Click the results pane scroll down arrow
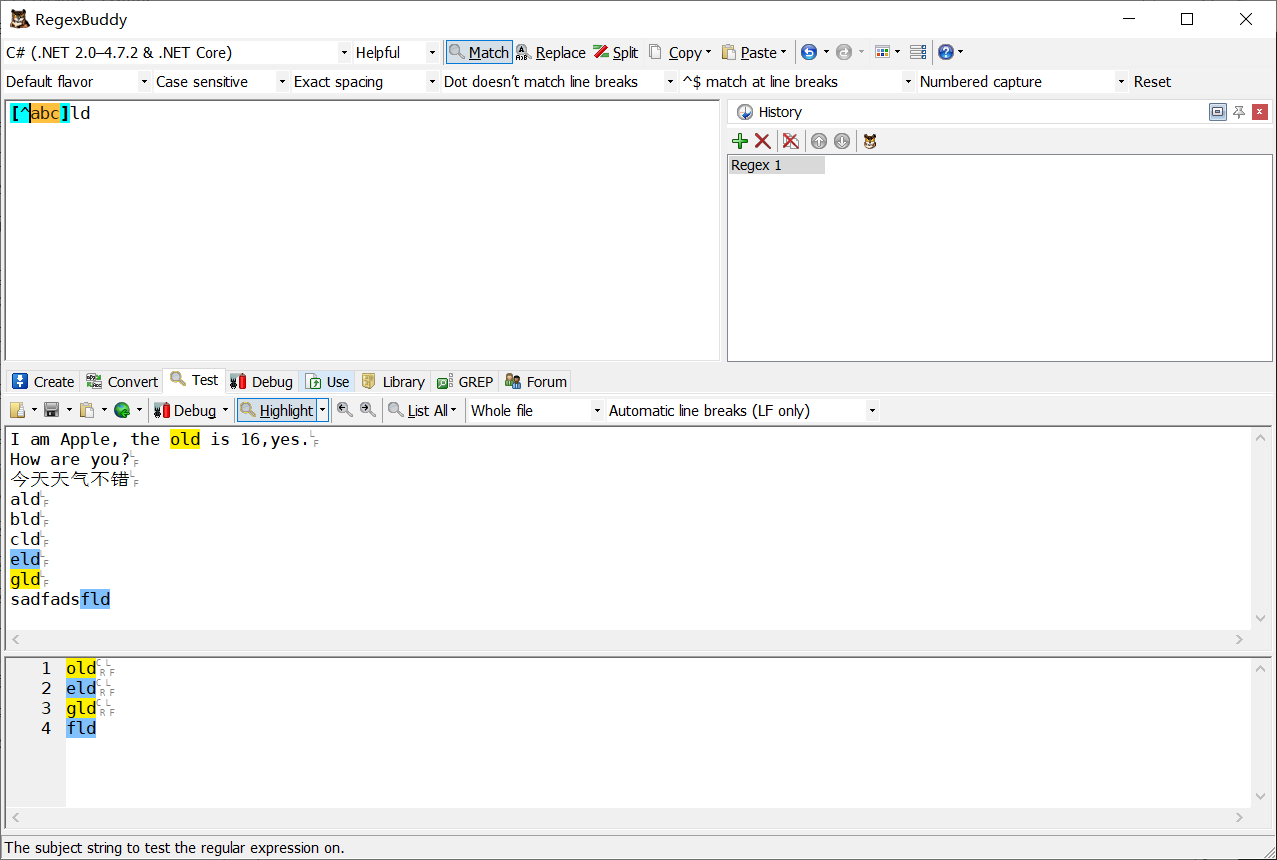The width and height of the screenshot is (1277, 860). click(x=1261, y=797)
